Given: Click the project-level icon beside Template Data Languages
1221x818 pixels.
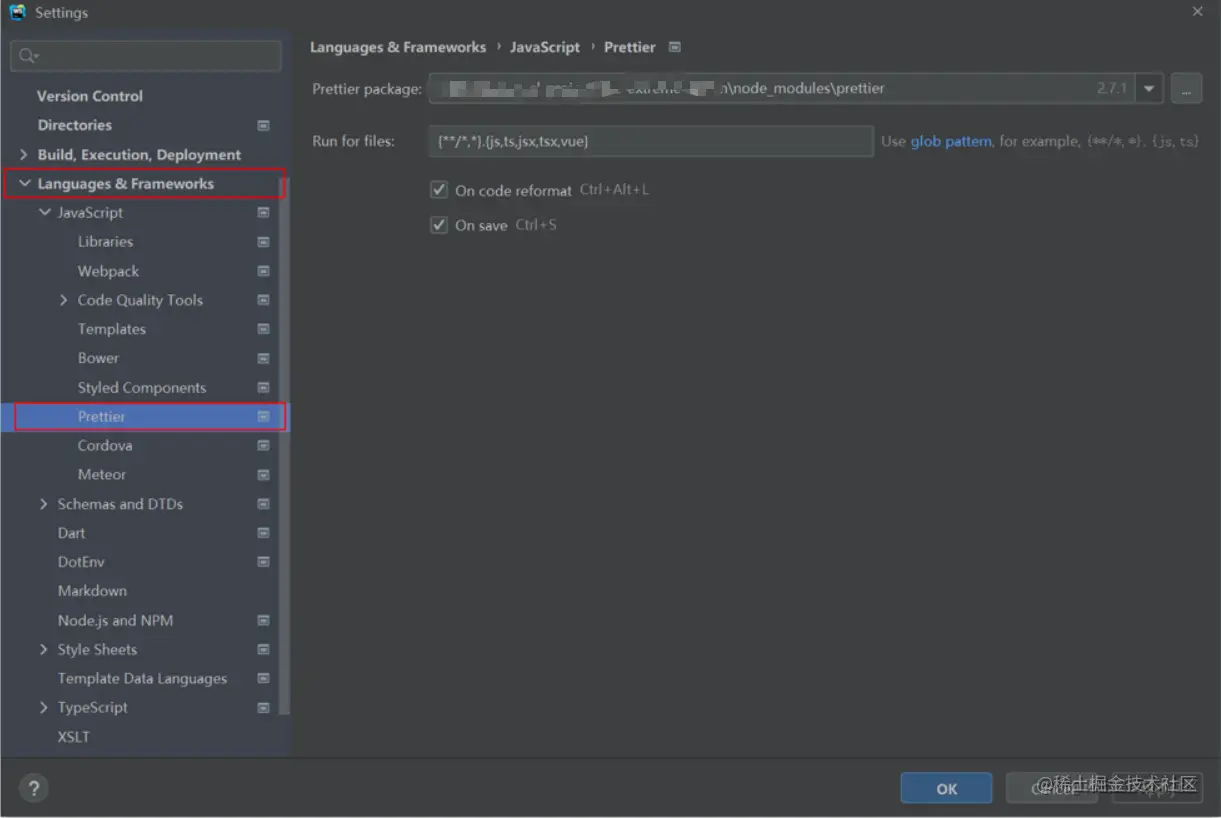Looking at the screenshot, I should (x=263, y=679).
